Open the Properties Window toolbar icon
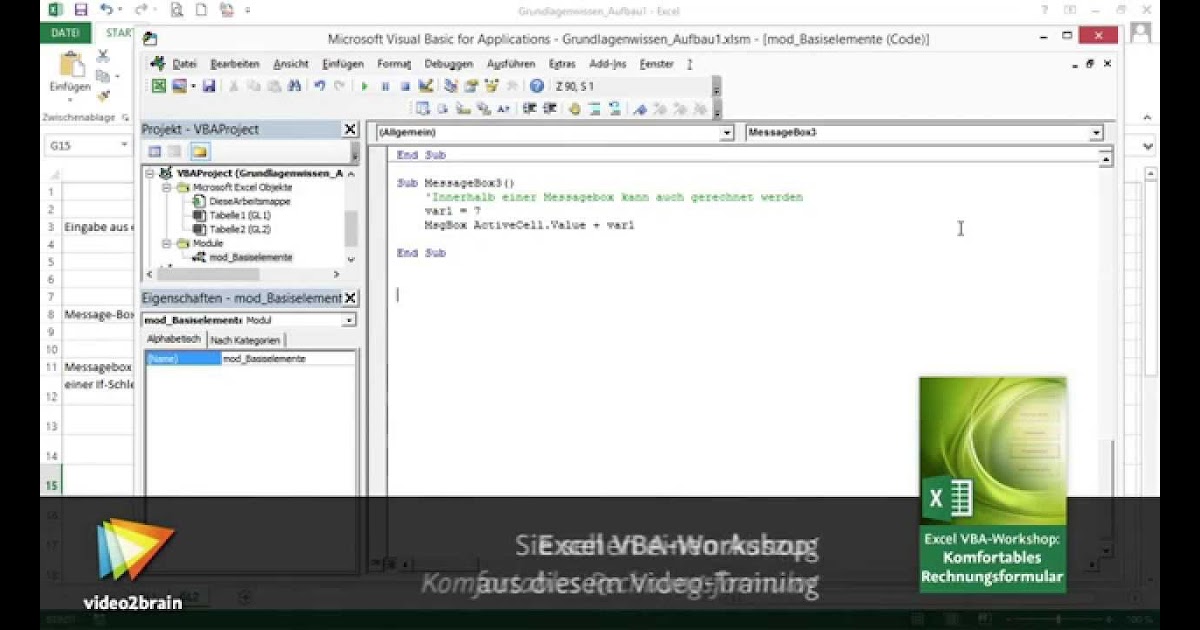1200x630 pixels. click(x=471, y=86)
